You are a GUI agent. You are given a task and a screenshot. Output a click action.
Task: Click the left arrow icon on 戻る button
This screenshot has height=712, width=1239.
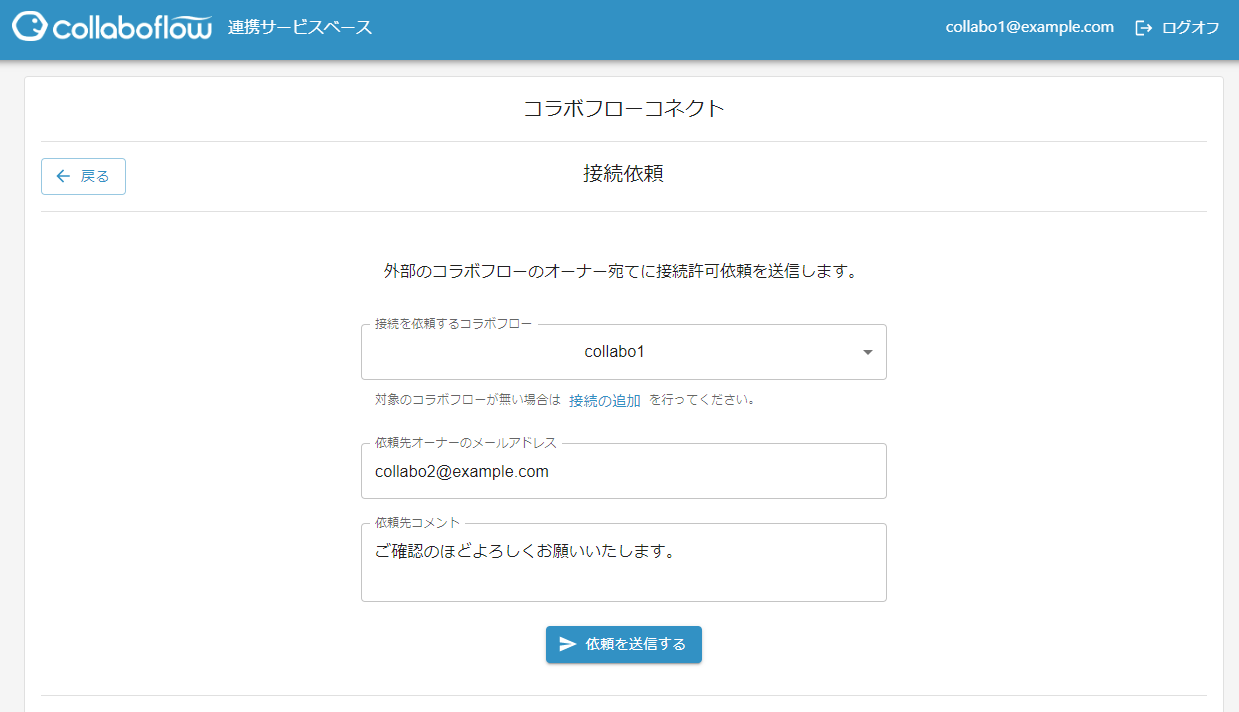pos(63,176)
